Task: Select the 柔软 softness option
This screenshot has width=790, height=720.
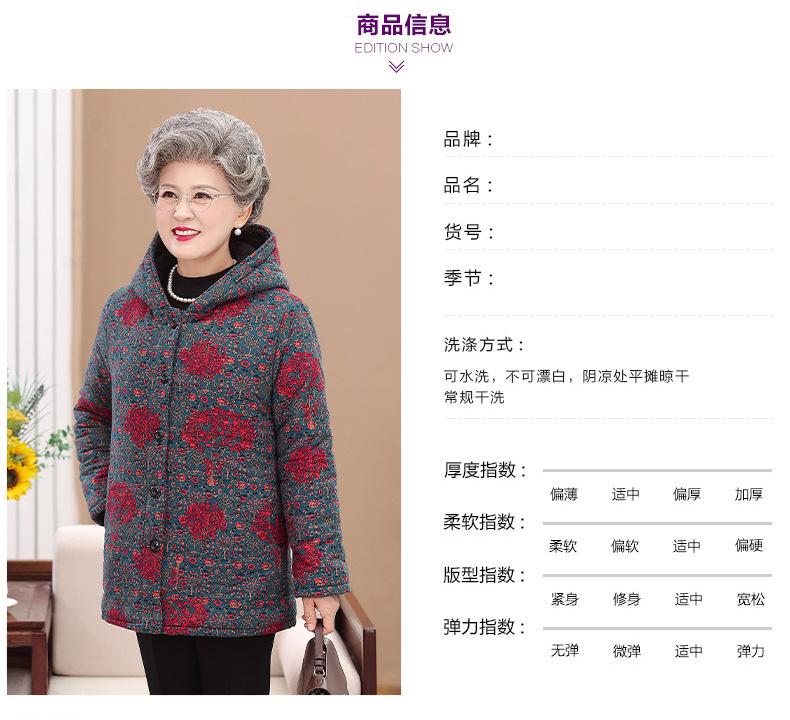Action: (x=563, y=546)
